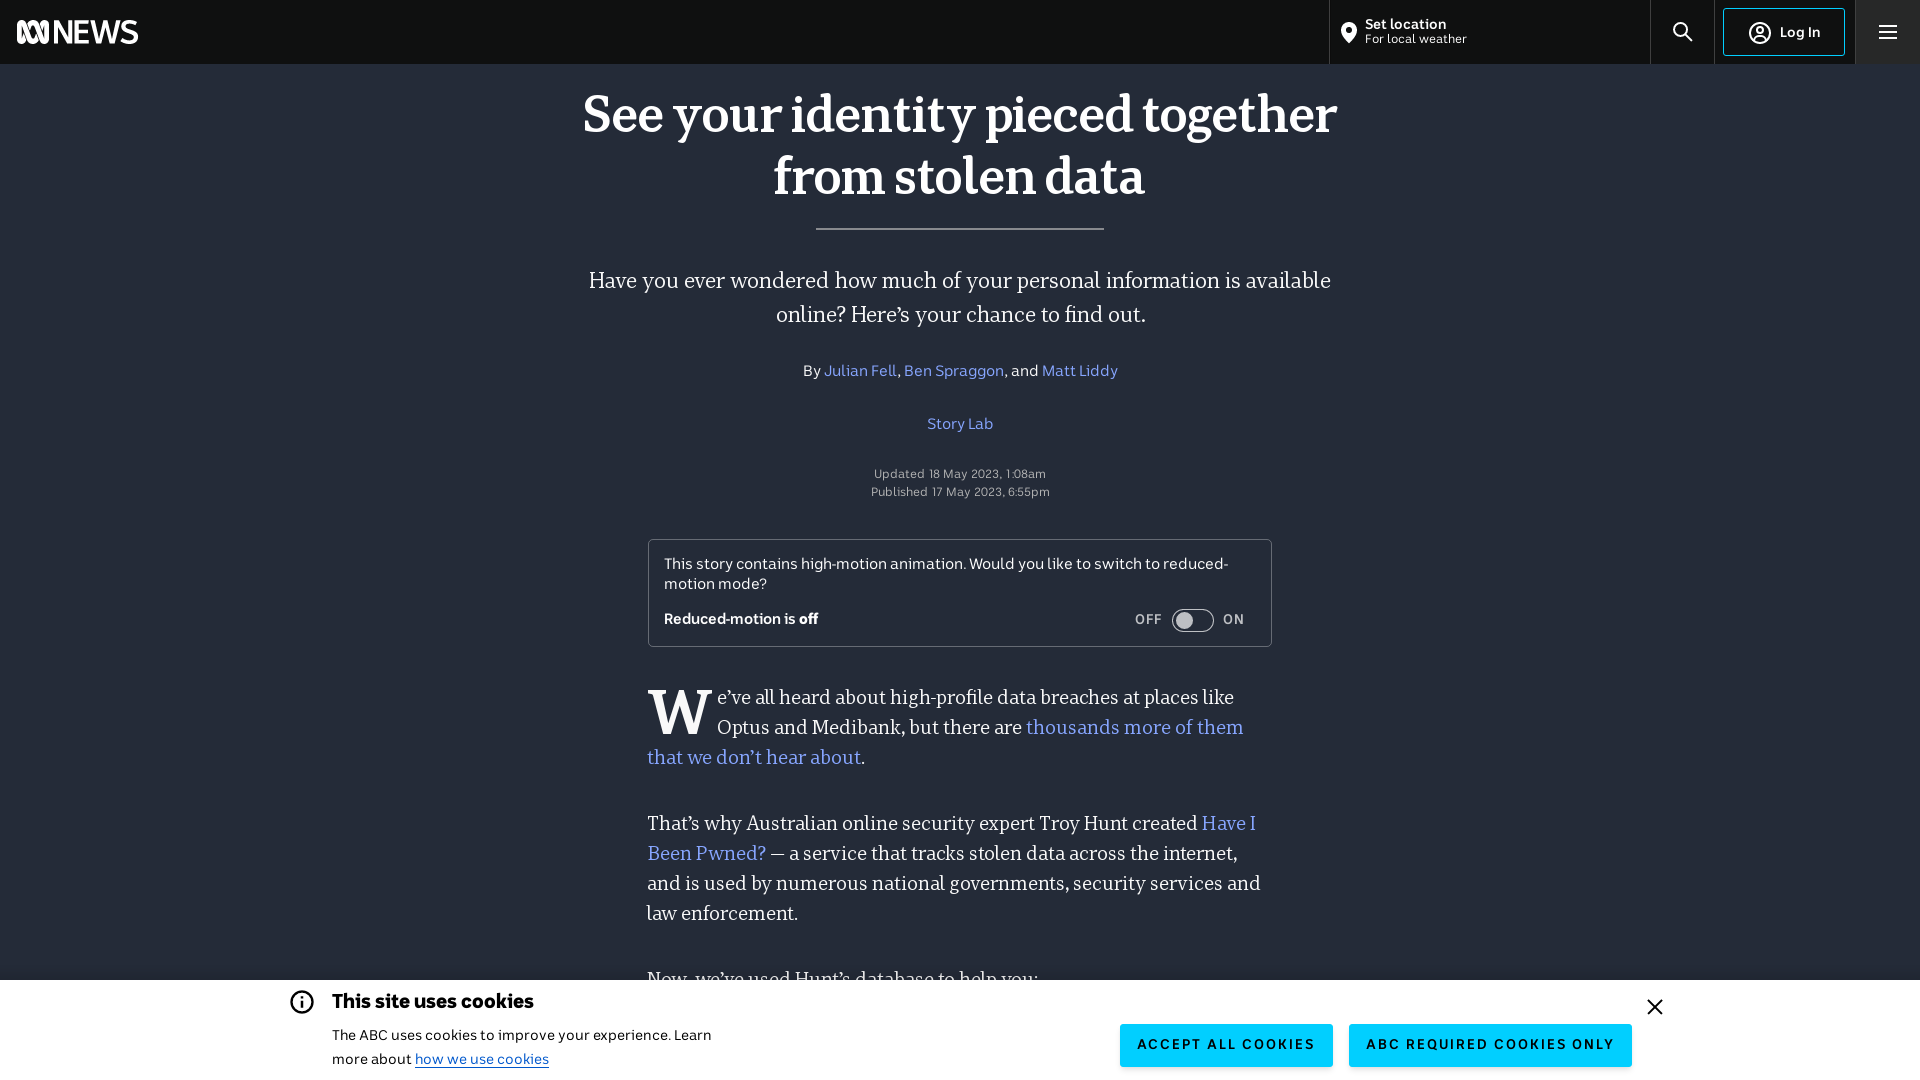Click ACCEPT ALL COOKIES button
1920x1080 pixels.
click(1226, 1046)
